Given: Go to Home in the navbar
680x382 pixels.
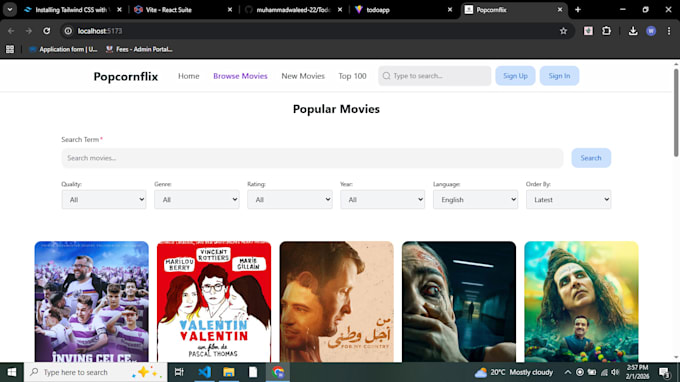Looking at the screenshot, I should [189, 76].
